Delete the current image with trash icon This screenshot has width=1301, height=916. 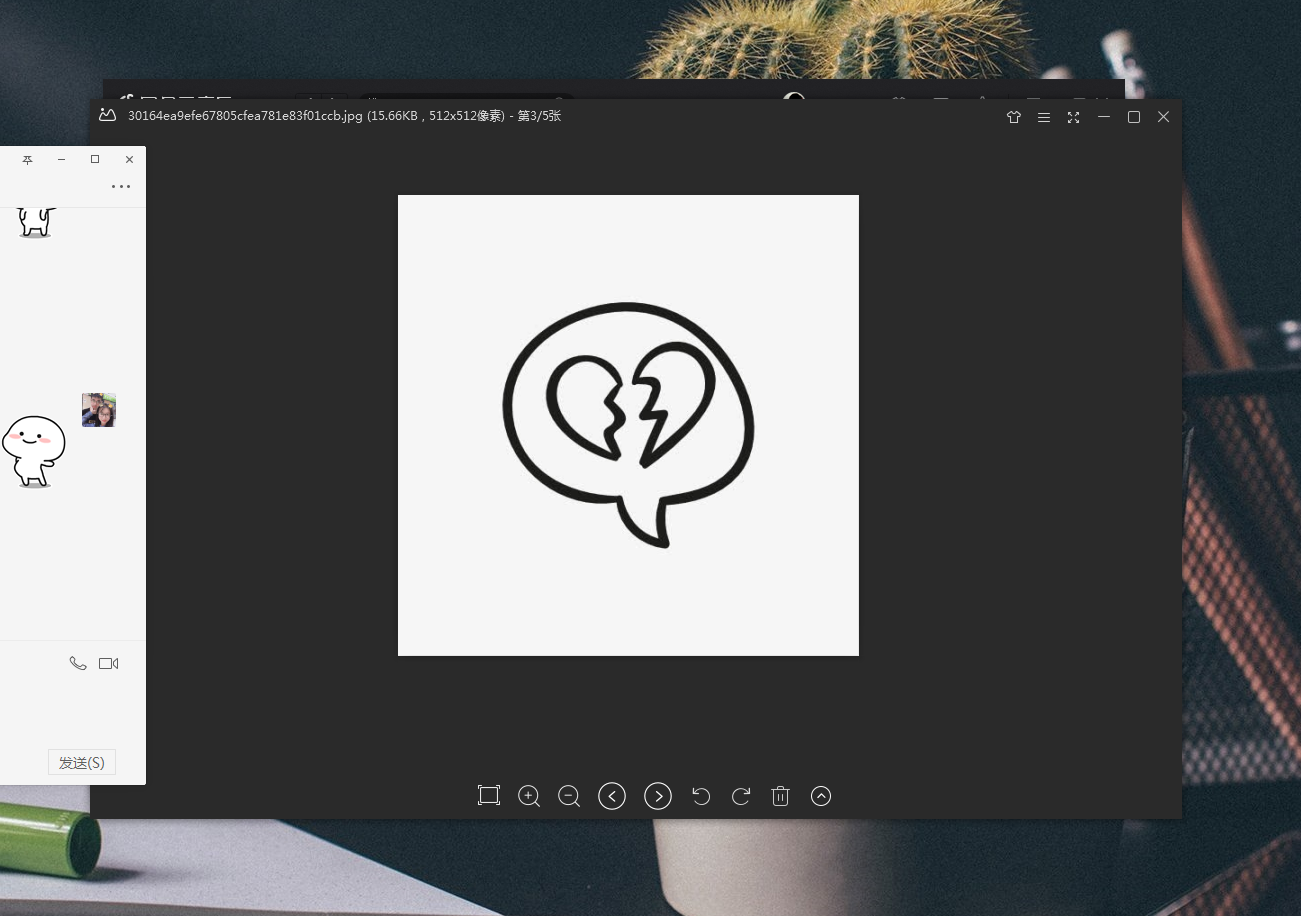[781, 796]
